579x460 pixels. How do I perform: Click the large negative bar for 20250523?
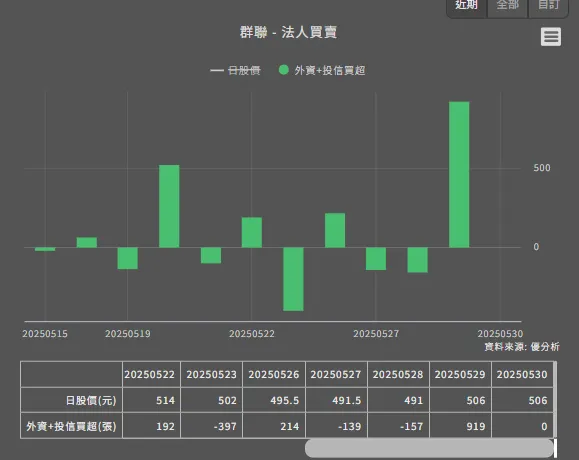coord(293,279)
